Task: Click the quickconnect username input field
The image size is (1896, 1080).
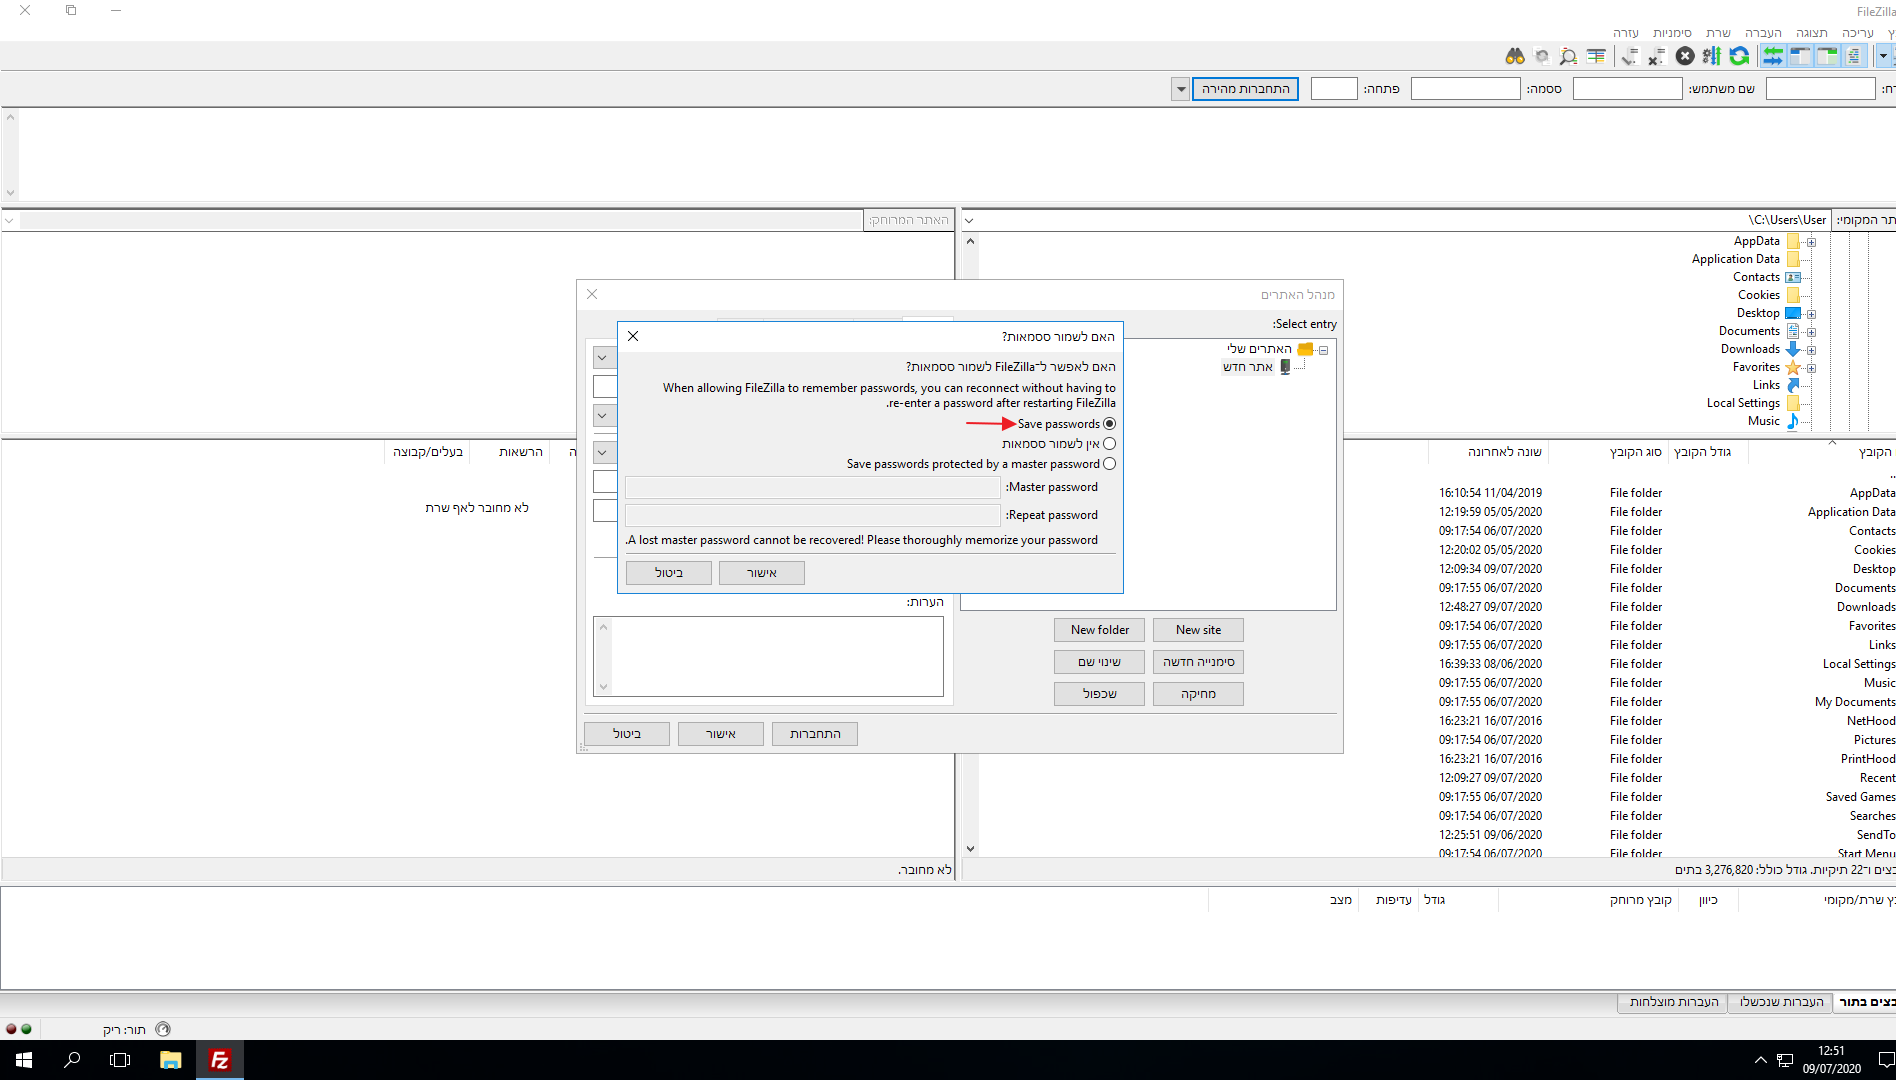Action: pyautogui.click(x=1628, y=89)
